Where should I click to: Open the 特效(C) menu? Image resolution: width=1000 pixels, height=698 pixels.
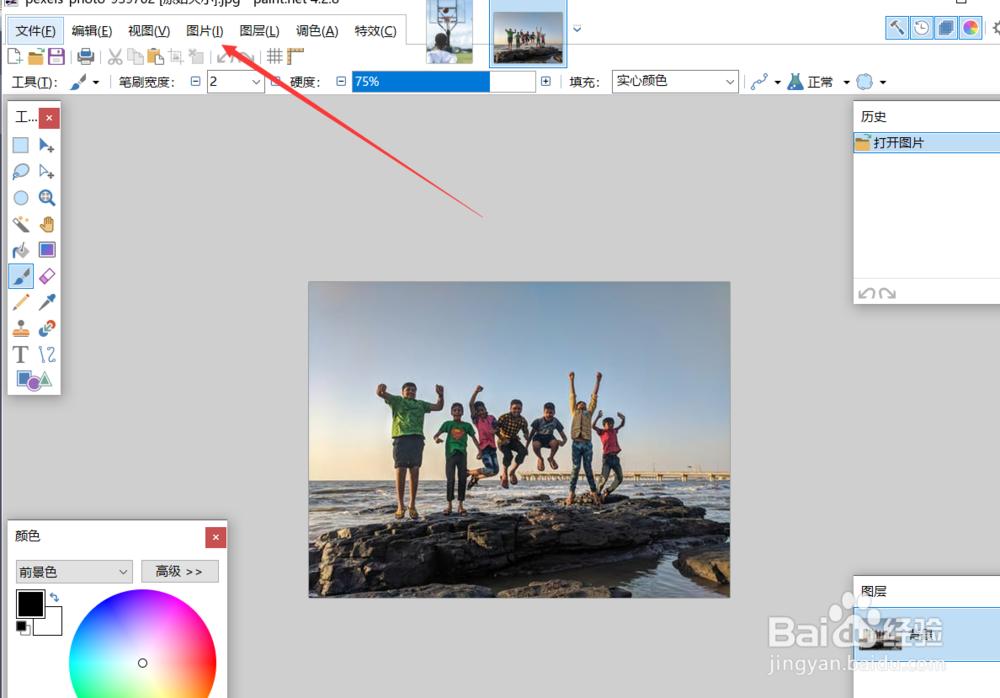375,31
